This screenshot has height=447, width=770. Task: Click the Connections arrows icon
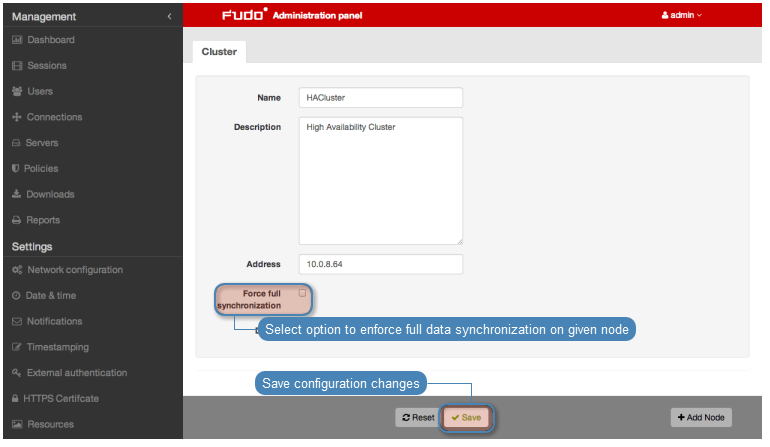pos(17,117)
